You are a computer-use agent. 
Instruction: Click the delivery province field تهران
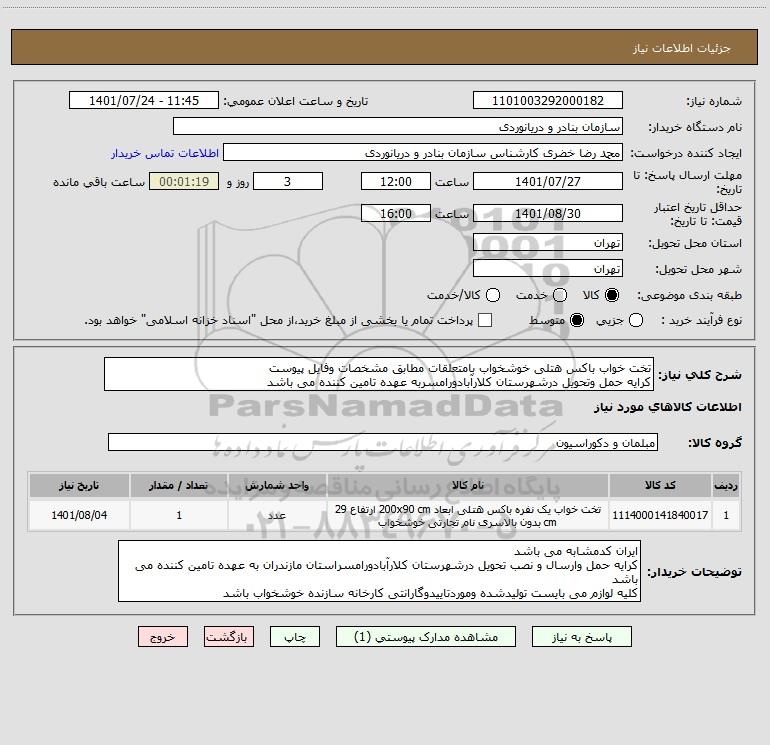pos(548,243)
